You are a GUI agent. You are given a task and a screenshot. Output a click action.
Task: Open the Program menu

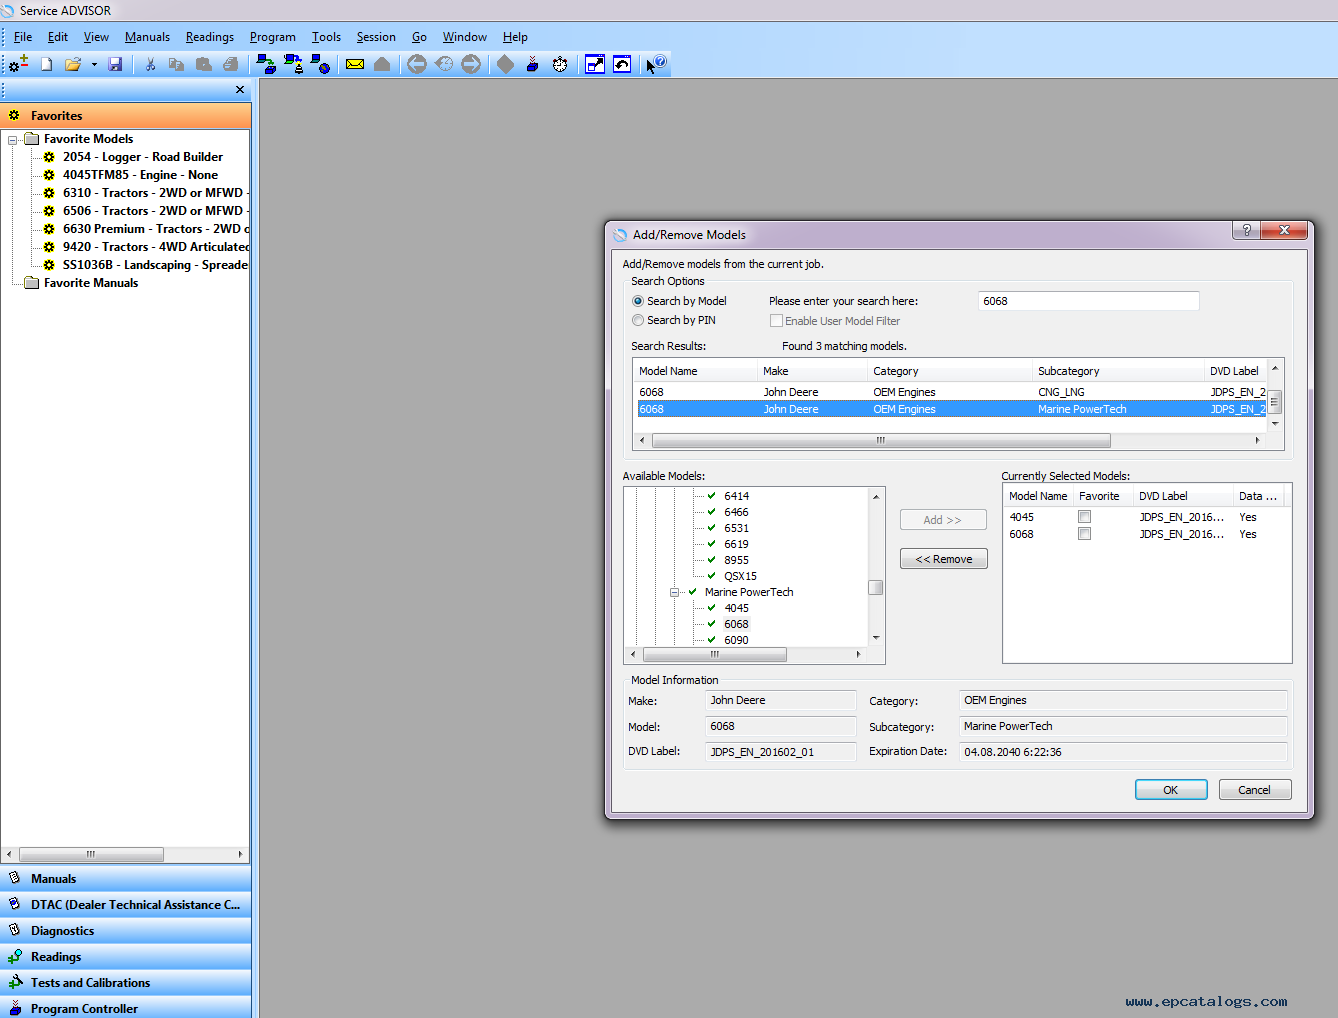(273, 37)
